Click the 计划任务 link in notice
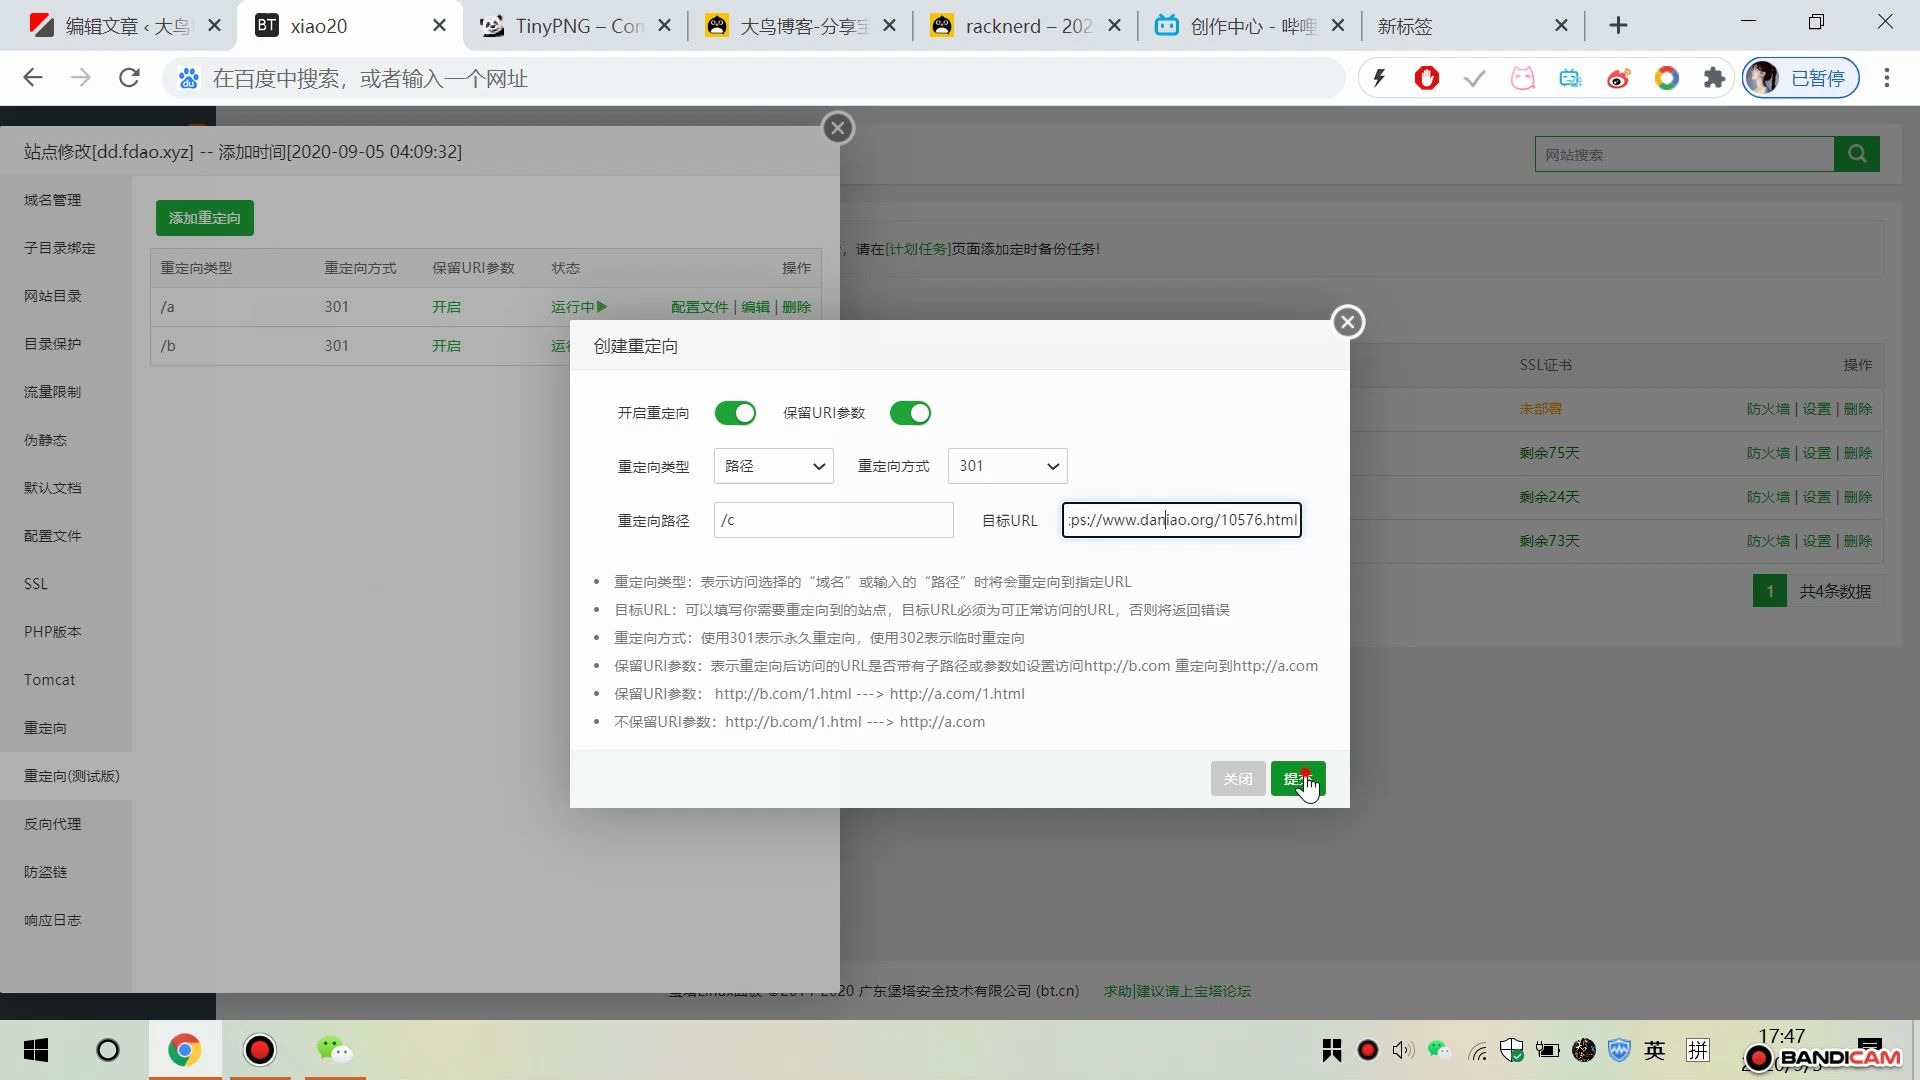 pyautogui.click(x=917, y=249)
